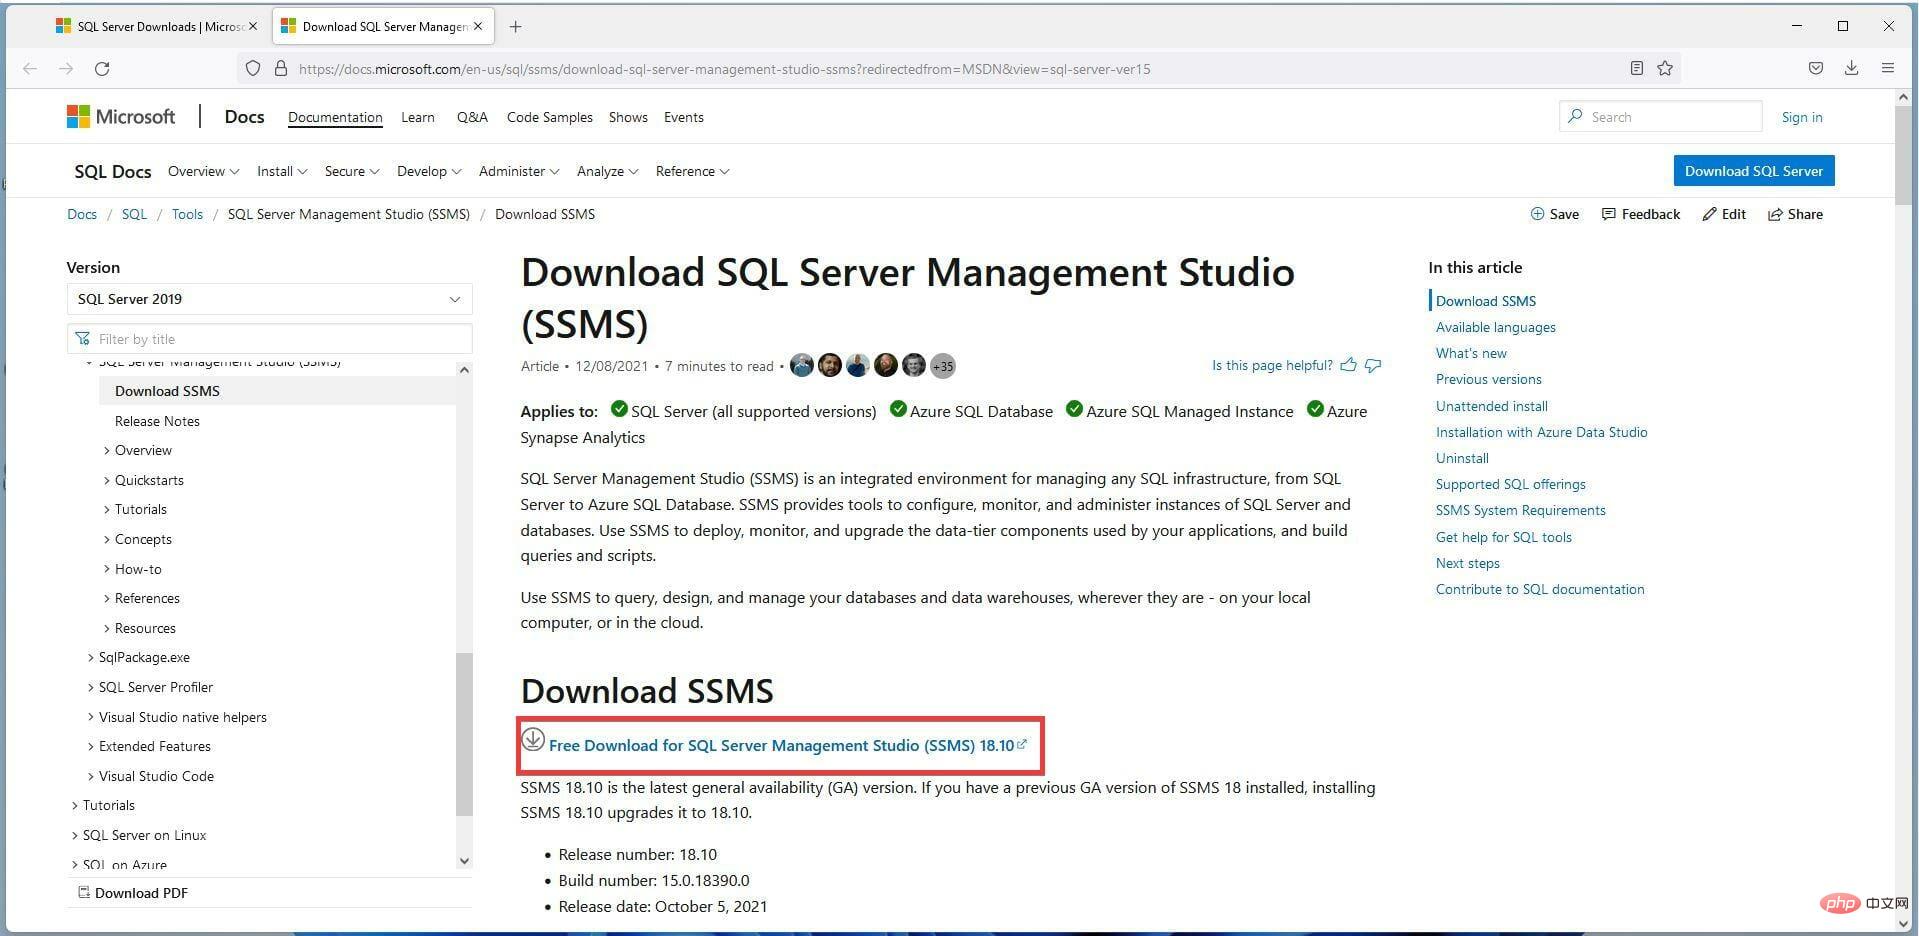The image size is (1919, 936).
Task: Open the Events nav item
Action: [x=684, y=117]
